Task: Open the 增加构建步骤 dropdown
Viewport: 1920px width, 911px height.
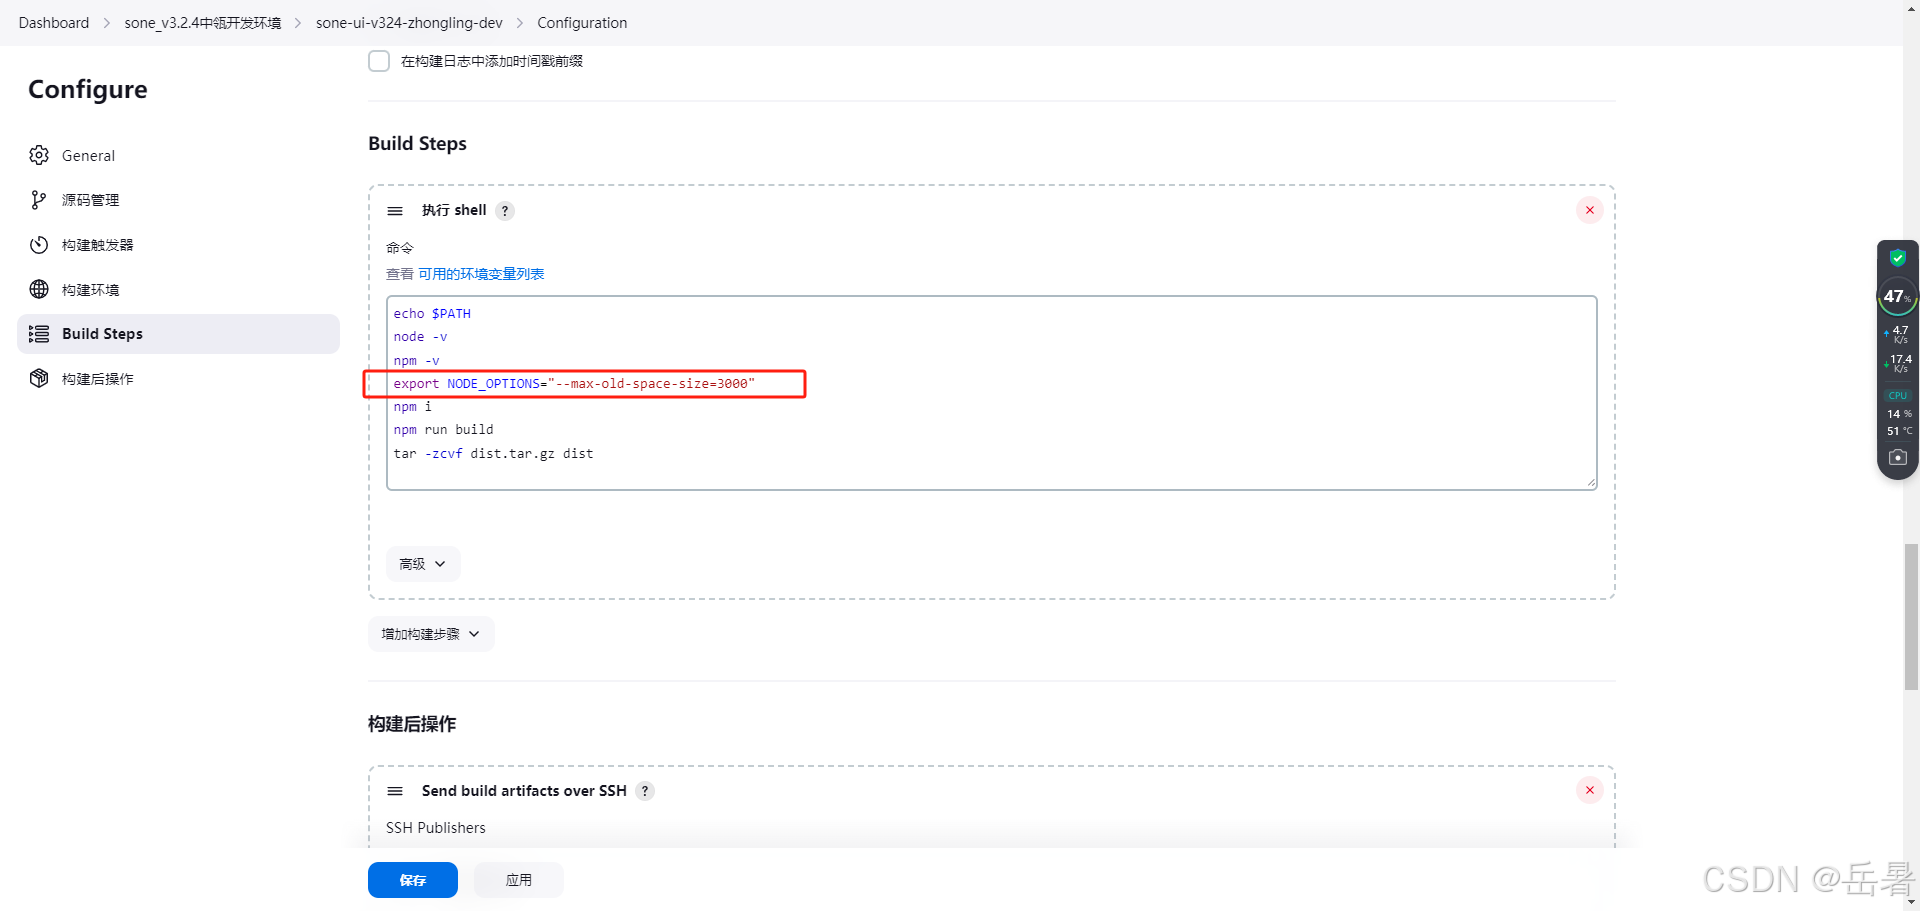Action: [x=430, y=633]
